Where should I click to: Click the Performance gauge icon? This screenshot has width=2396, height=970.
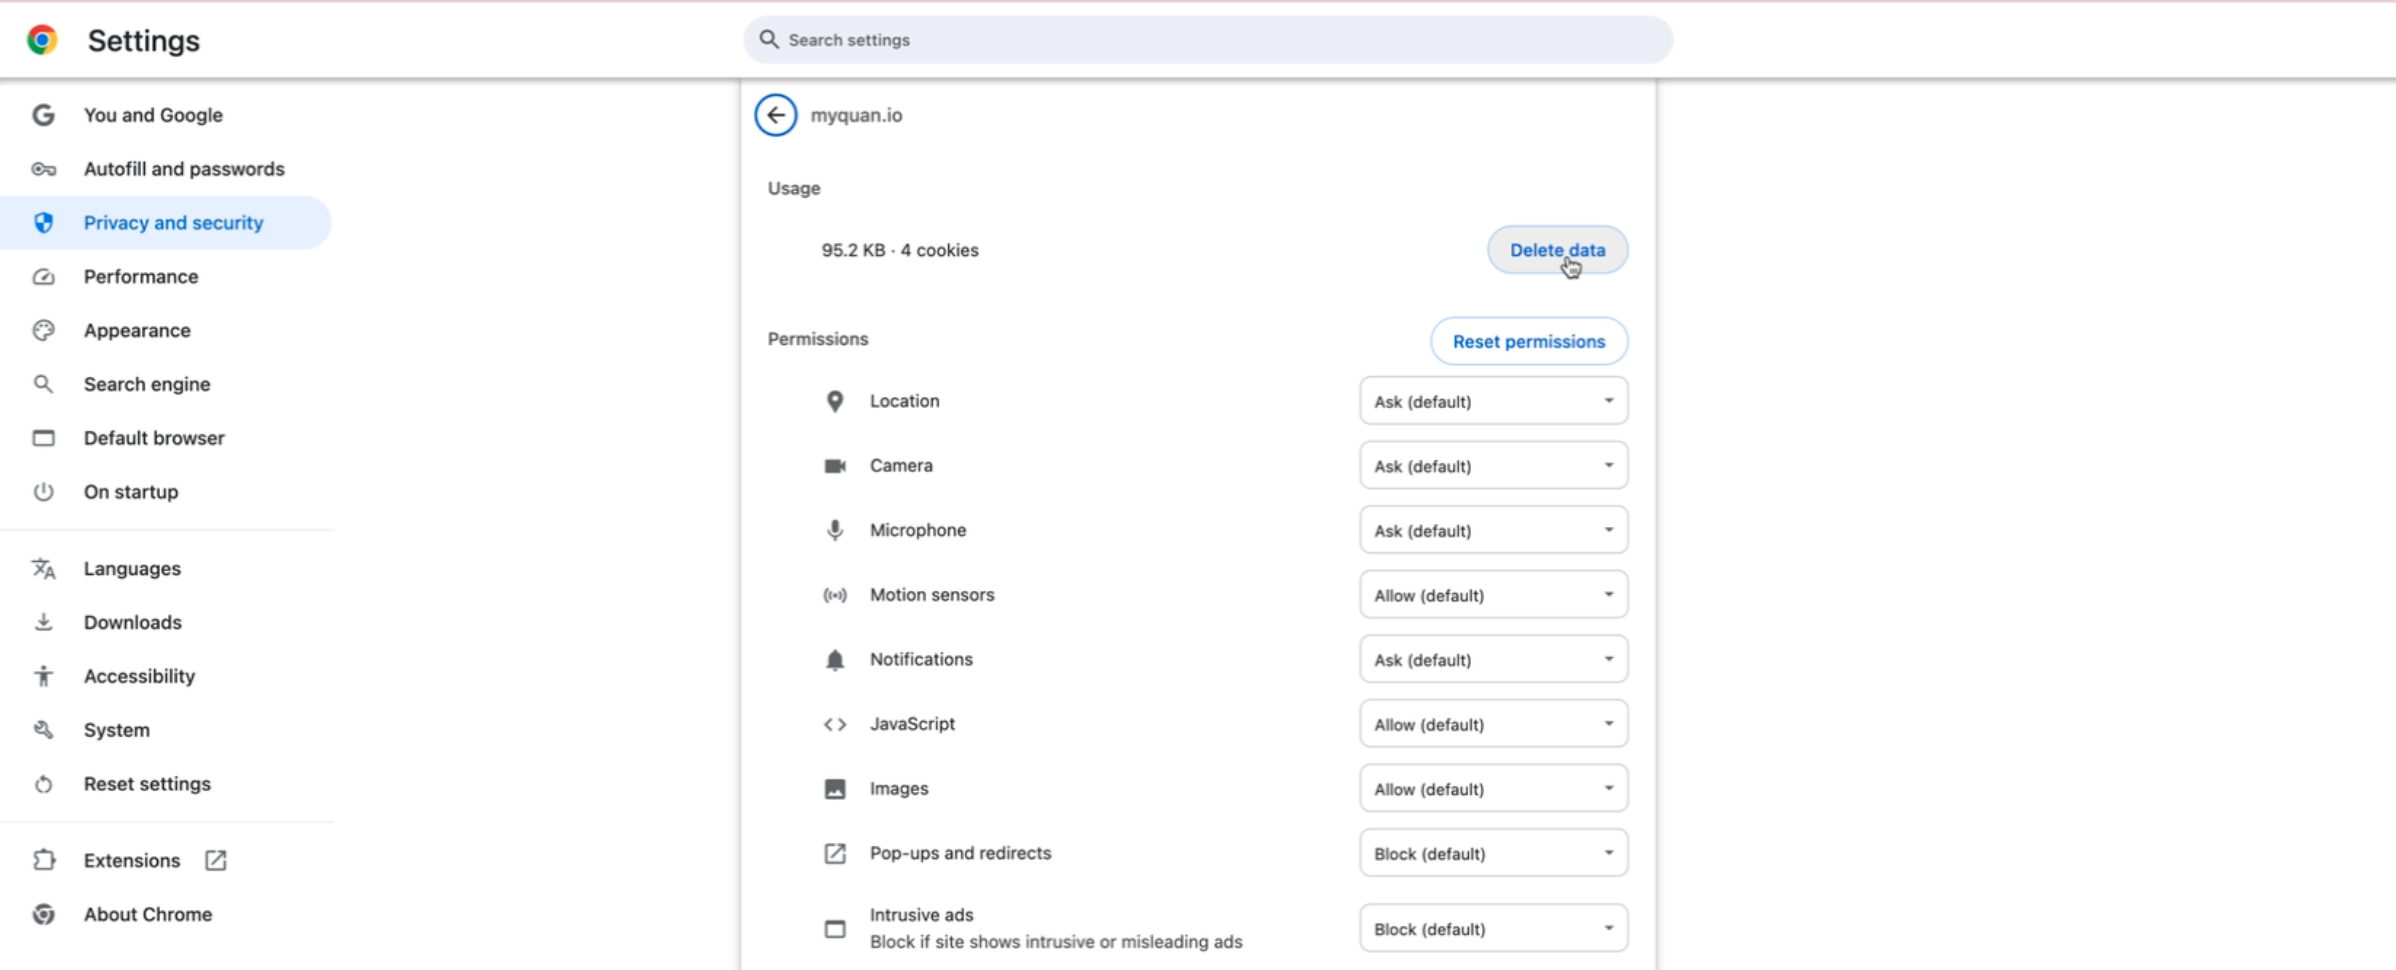(x=43, y=277)
